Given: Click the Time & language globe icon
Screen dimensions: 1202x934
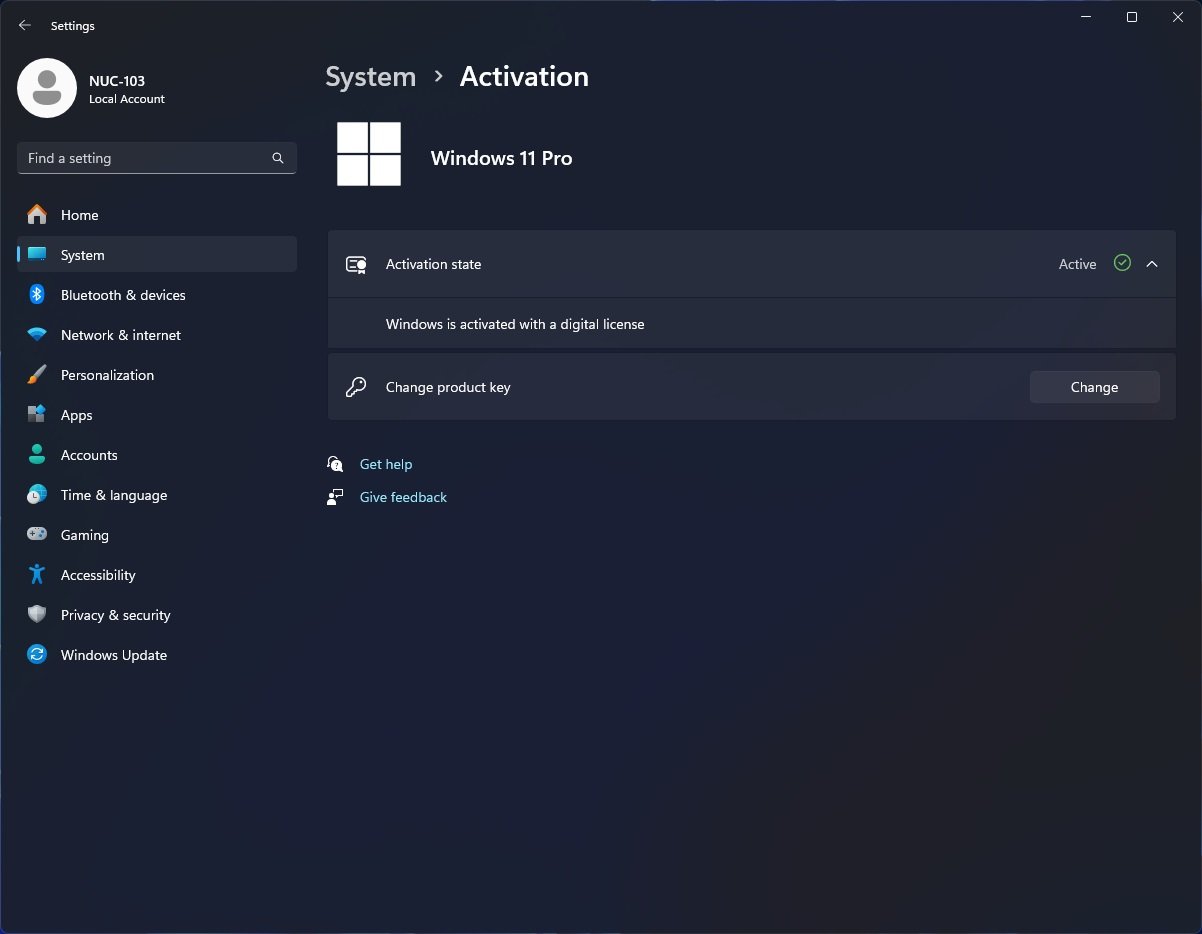Looking at the screenshot, I should [x=37, y=495].
